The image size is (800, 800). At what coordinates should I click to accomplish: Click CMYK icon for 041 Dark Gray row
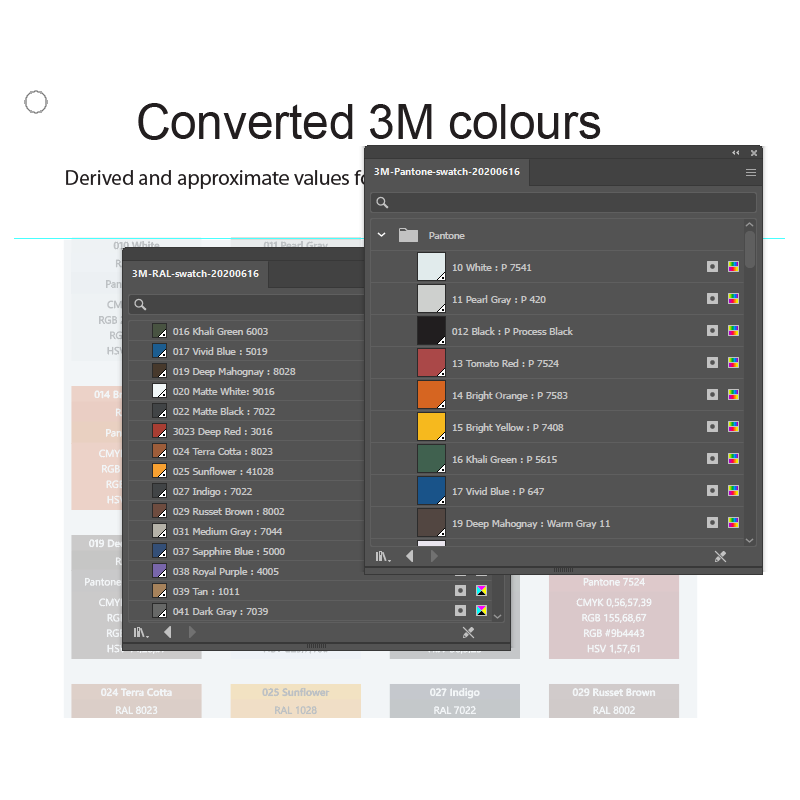coord(481,610)
